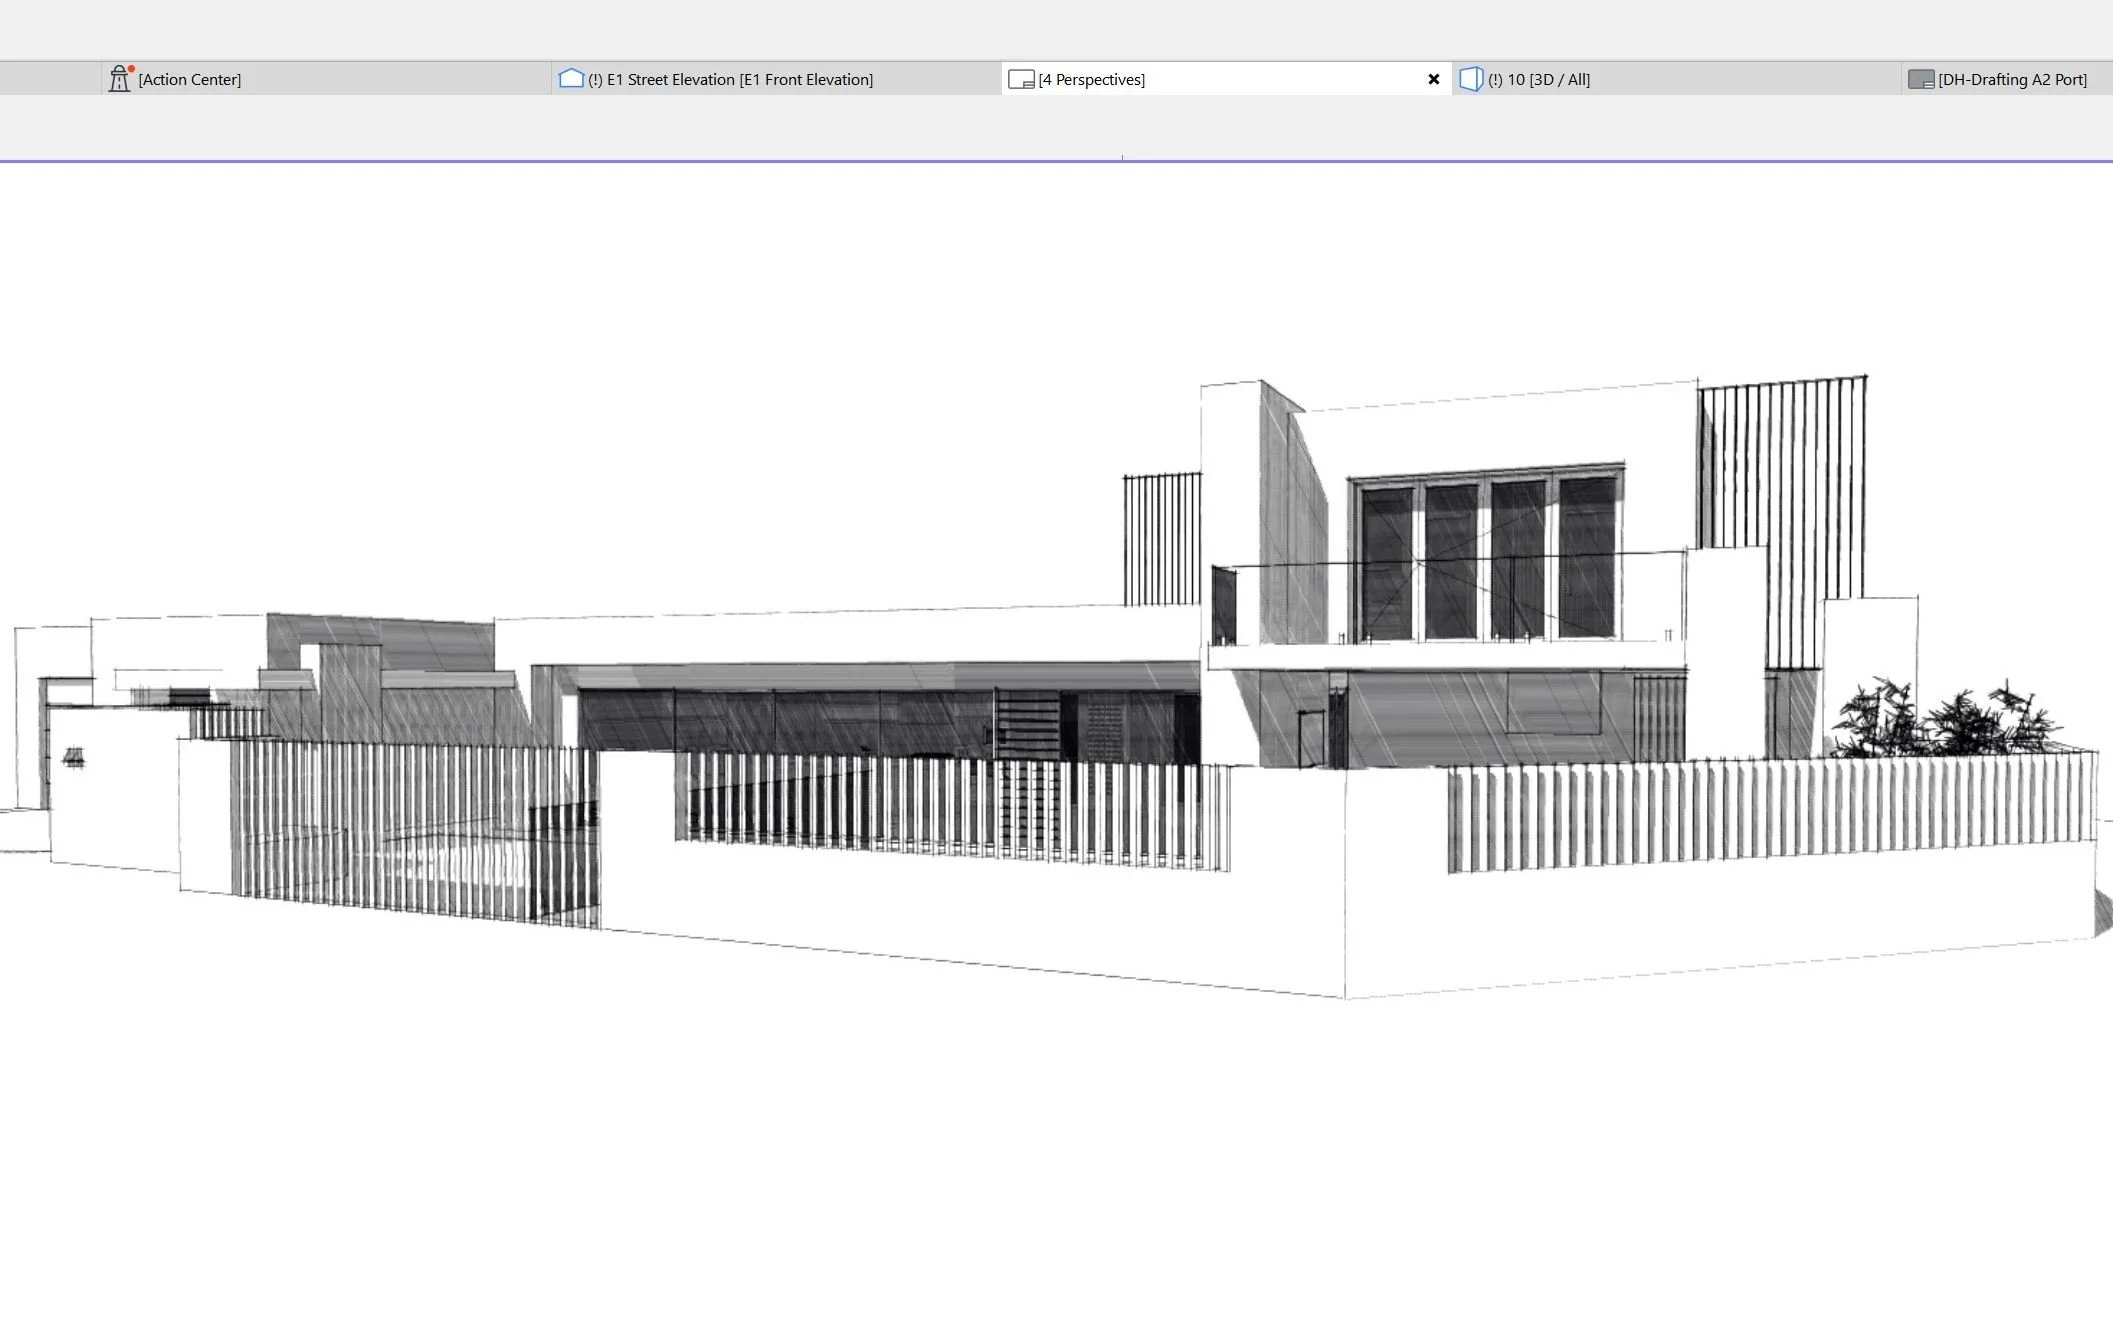
Task: Select the 4 Perspectives tab label
Action: pos(1092,79)
